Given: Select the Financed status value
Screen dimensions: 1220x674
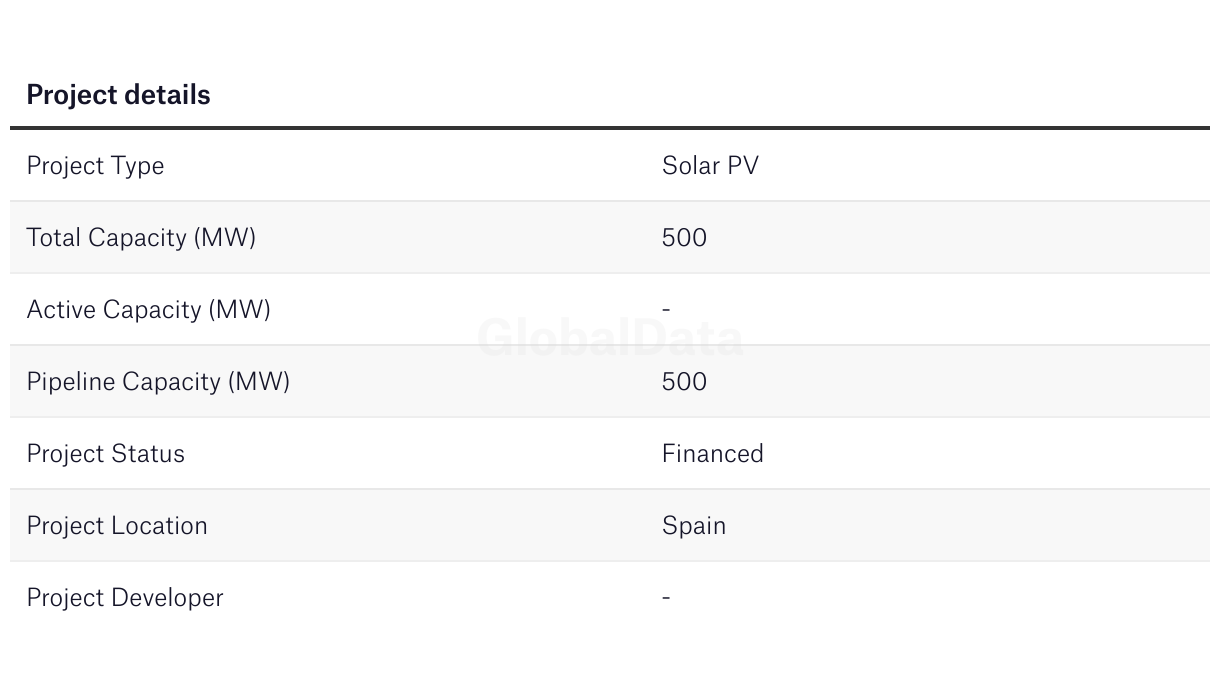Looking at the screenshot, I should 712,454.
